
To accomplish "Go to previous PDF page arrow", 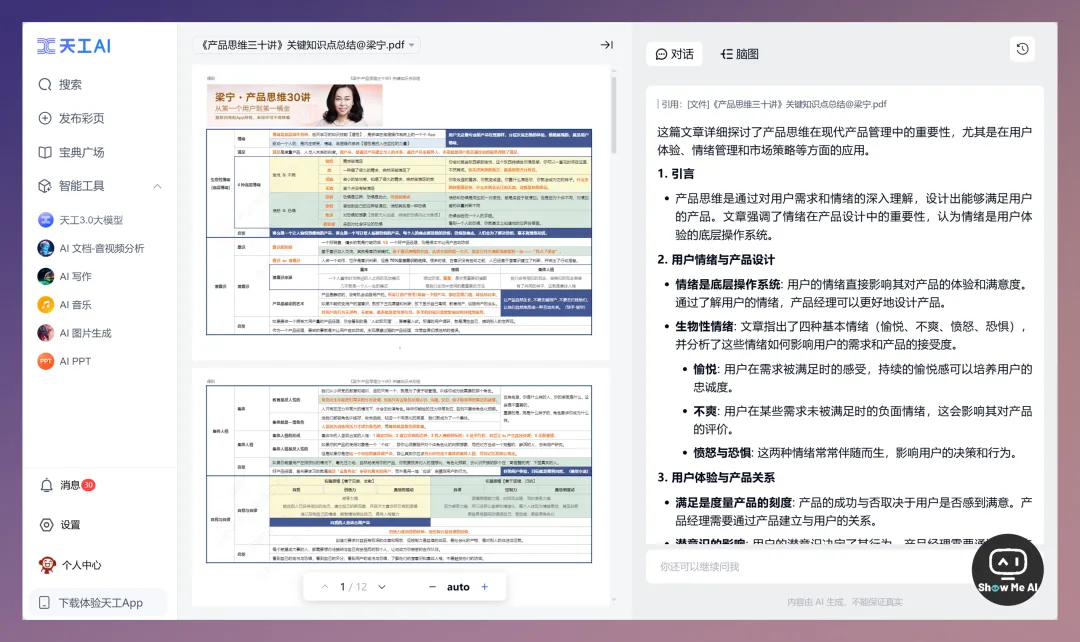I will tap(324, 587).
